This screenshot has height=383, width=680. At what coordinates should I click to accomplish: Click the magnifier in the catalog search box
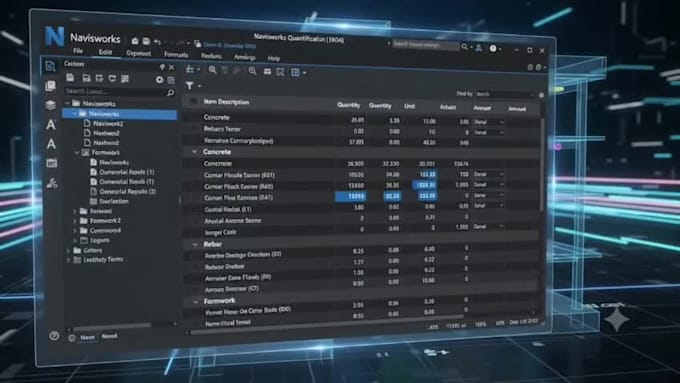170,93
